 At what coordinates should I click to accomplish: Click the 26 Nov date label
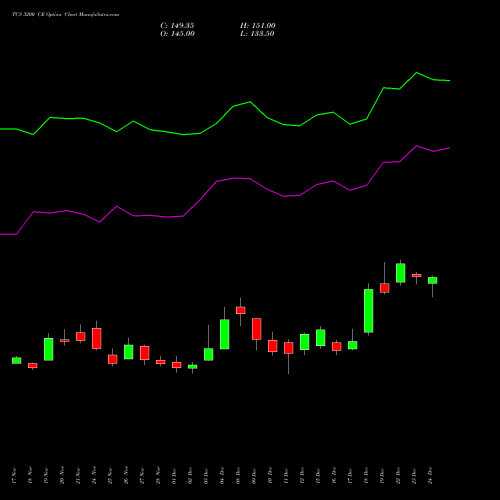tap(126, 476)
